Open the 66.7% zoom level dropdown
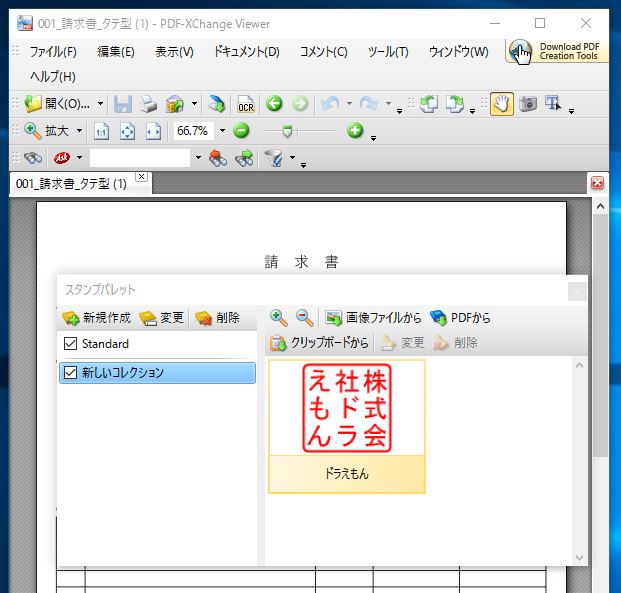621x593 pixels. (x=222, y=130)
